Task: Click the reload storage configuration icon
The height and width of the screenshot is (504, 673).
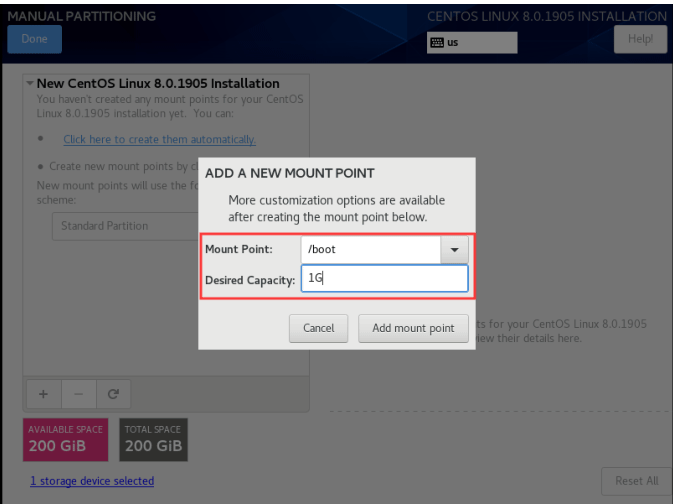Action: point(113,393)
